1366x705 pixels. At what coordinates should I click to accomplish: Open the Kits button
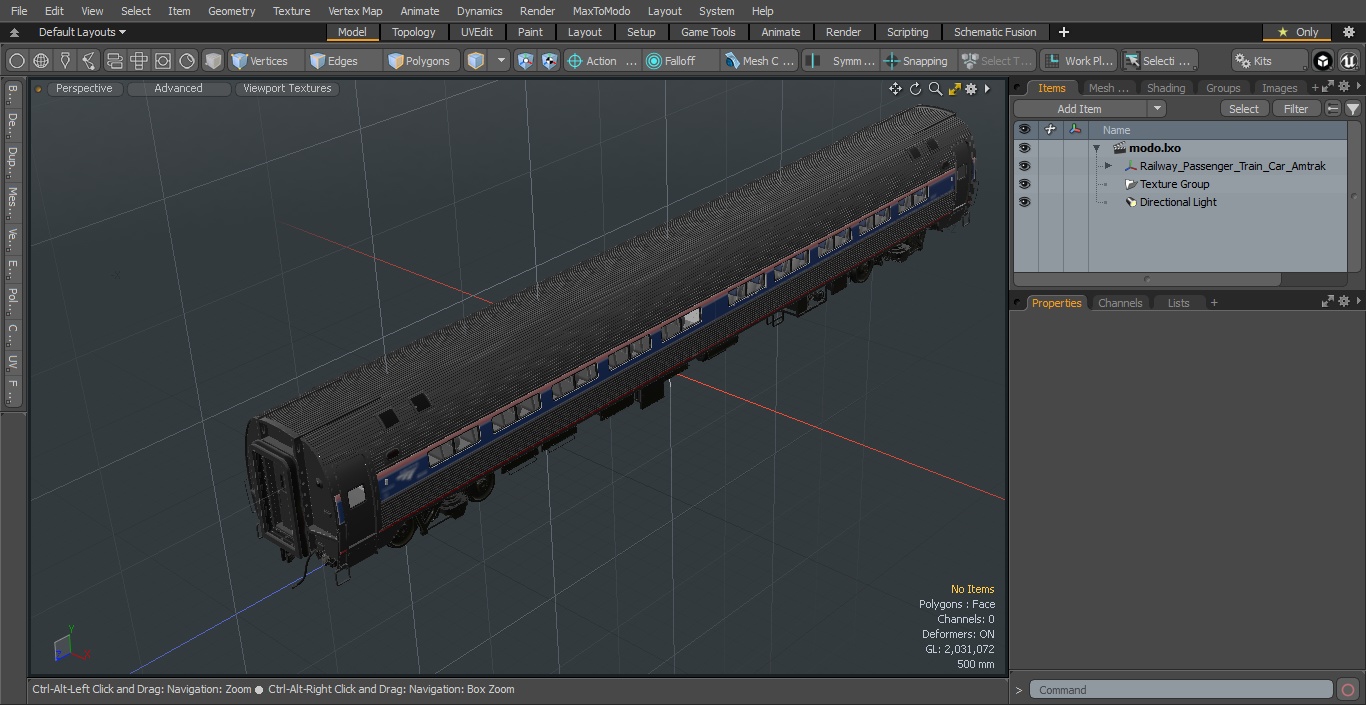click(x=1268, y=61)
